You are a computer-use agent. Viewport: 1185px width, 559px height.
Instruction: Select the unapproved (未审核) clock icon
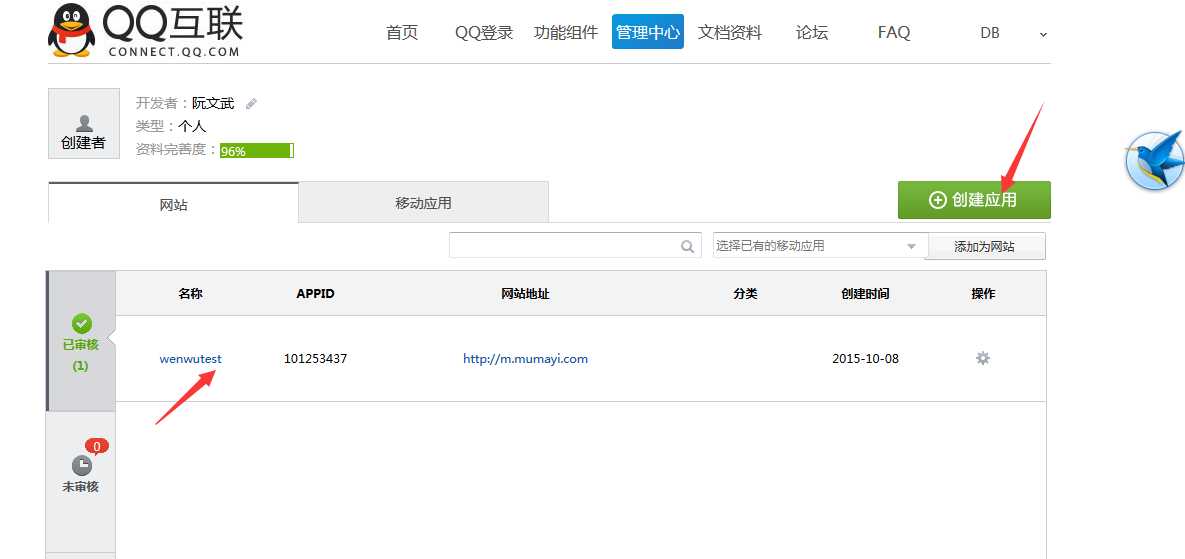click(x=82, y=465)
